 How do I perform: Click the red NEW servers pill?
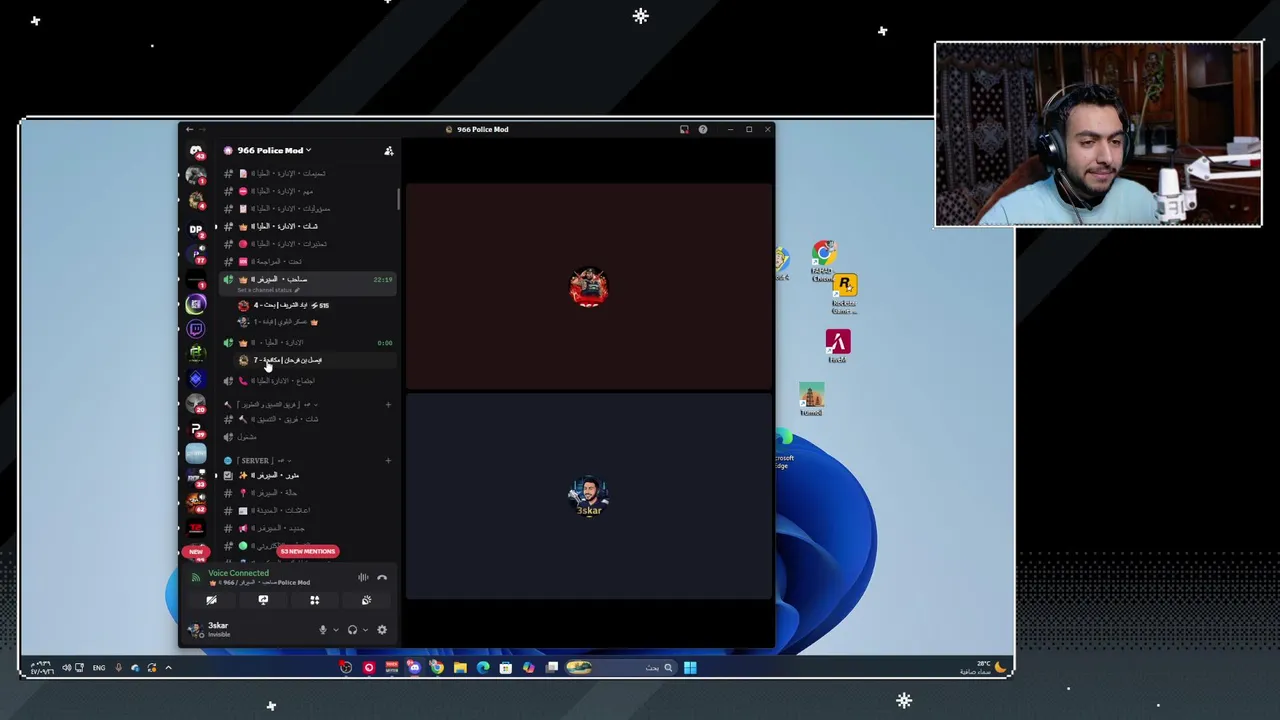tap(196, 551)
